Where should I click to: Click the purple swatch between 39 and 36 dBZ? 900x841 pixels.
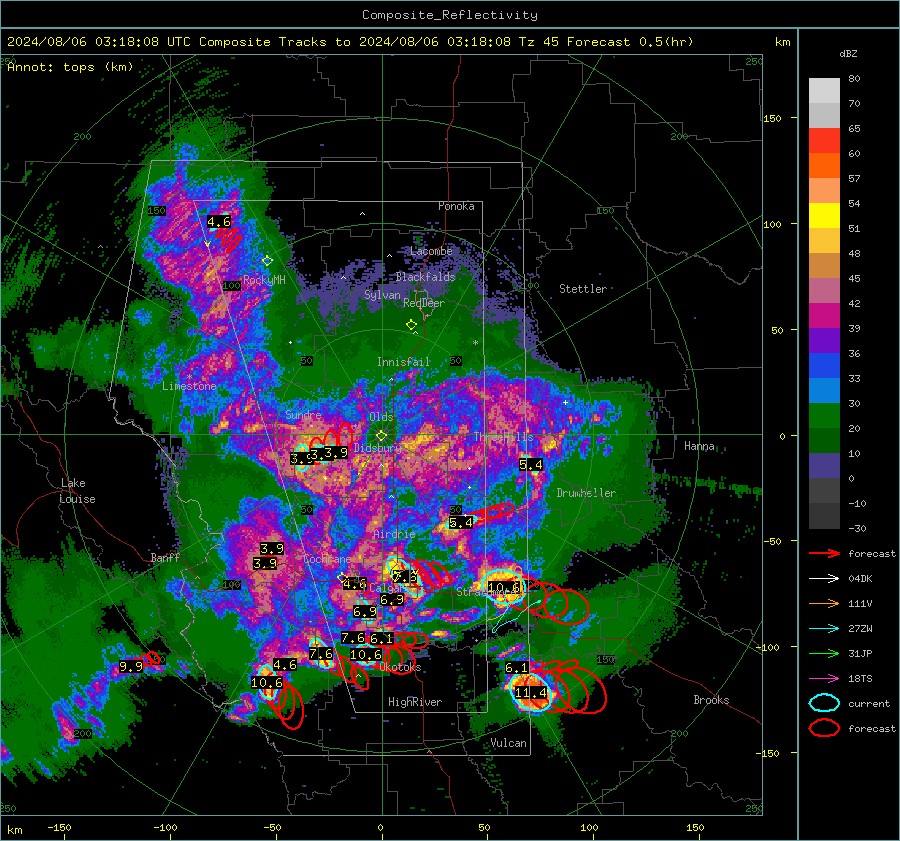click(824, 341)
